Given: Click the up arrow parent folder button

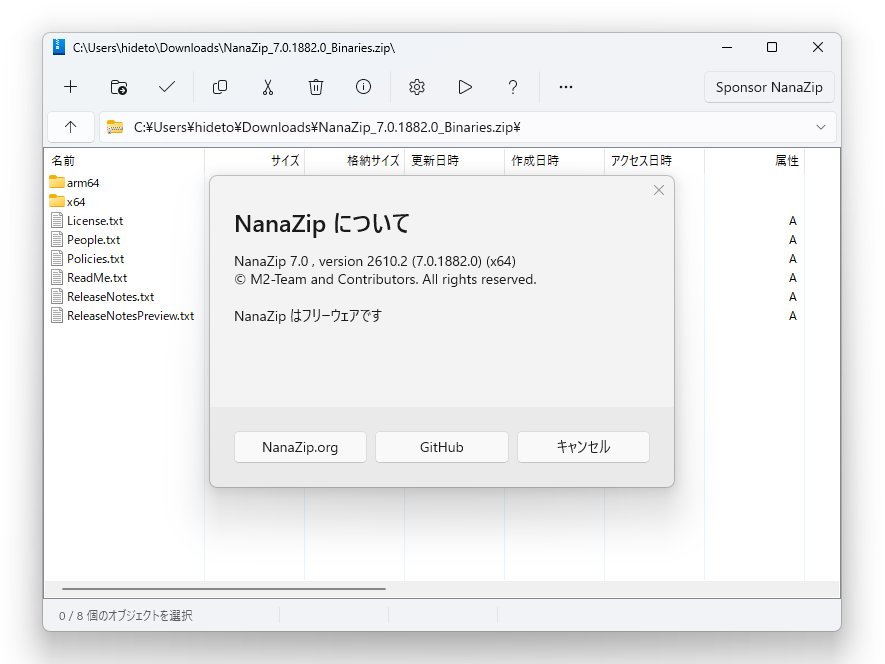Looking at the screenshot, I should coord(71,127).
